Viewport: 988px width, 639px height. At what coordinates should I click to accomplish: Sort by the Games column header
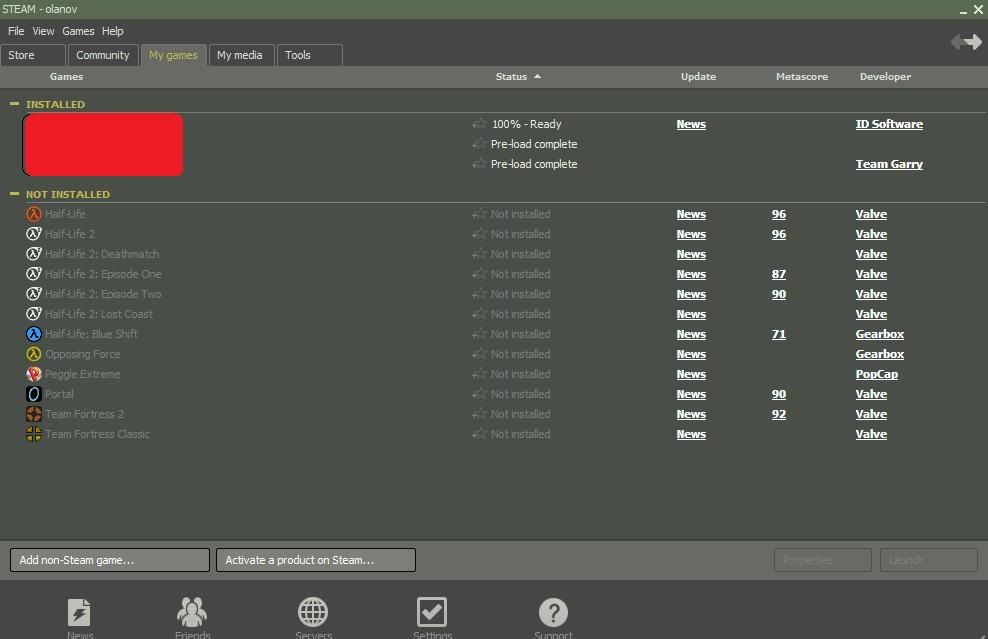point(66,76)
